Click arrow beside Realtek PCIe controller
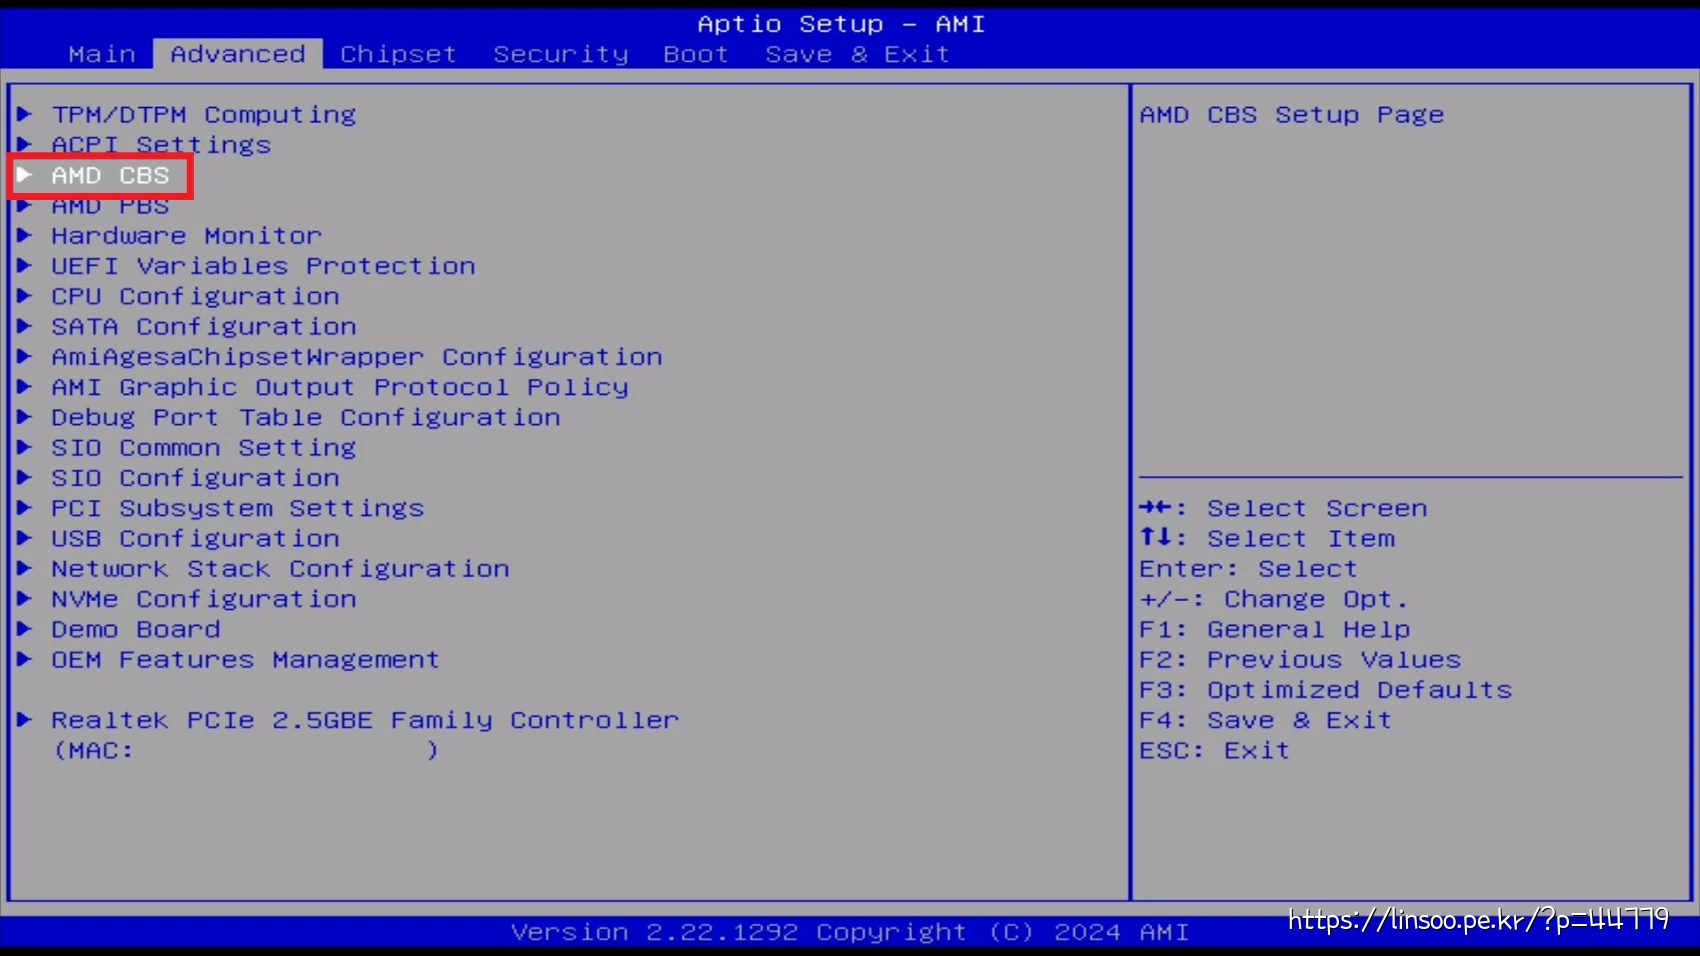Viewport: 1700px width, 956px height. 25,720
